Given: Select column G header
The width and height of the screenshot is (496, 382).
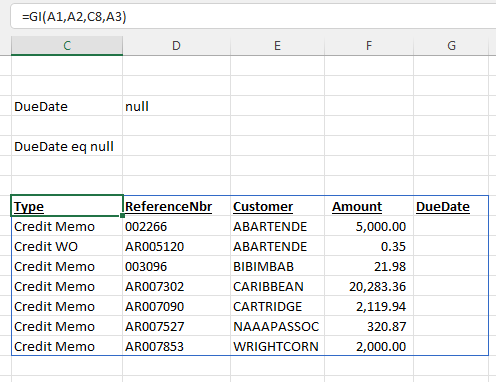Looking at the screenshot, I should [451, 45].
